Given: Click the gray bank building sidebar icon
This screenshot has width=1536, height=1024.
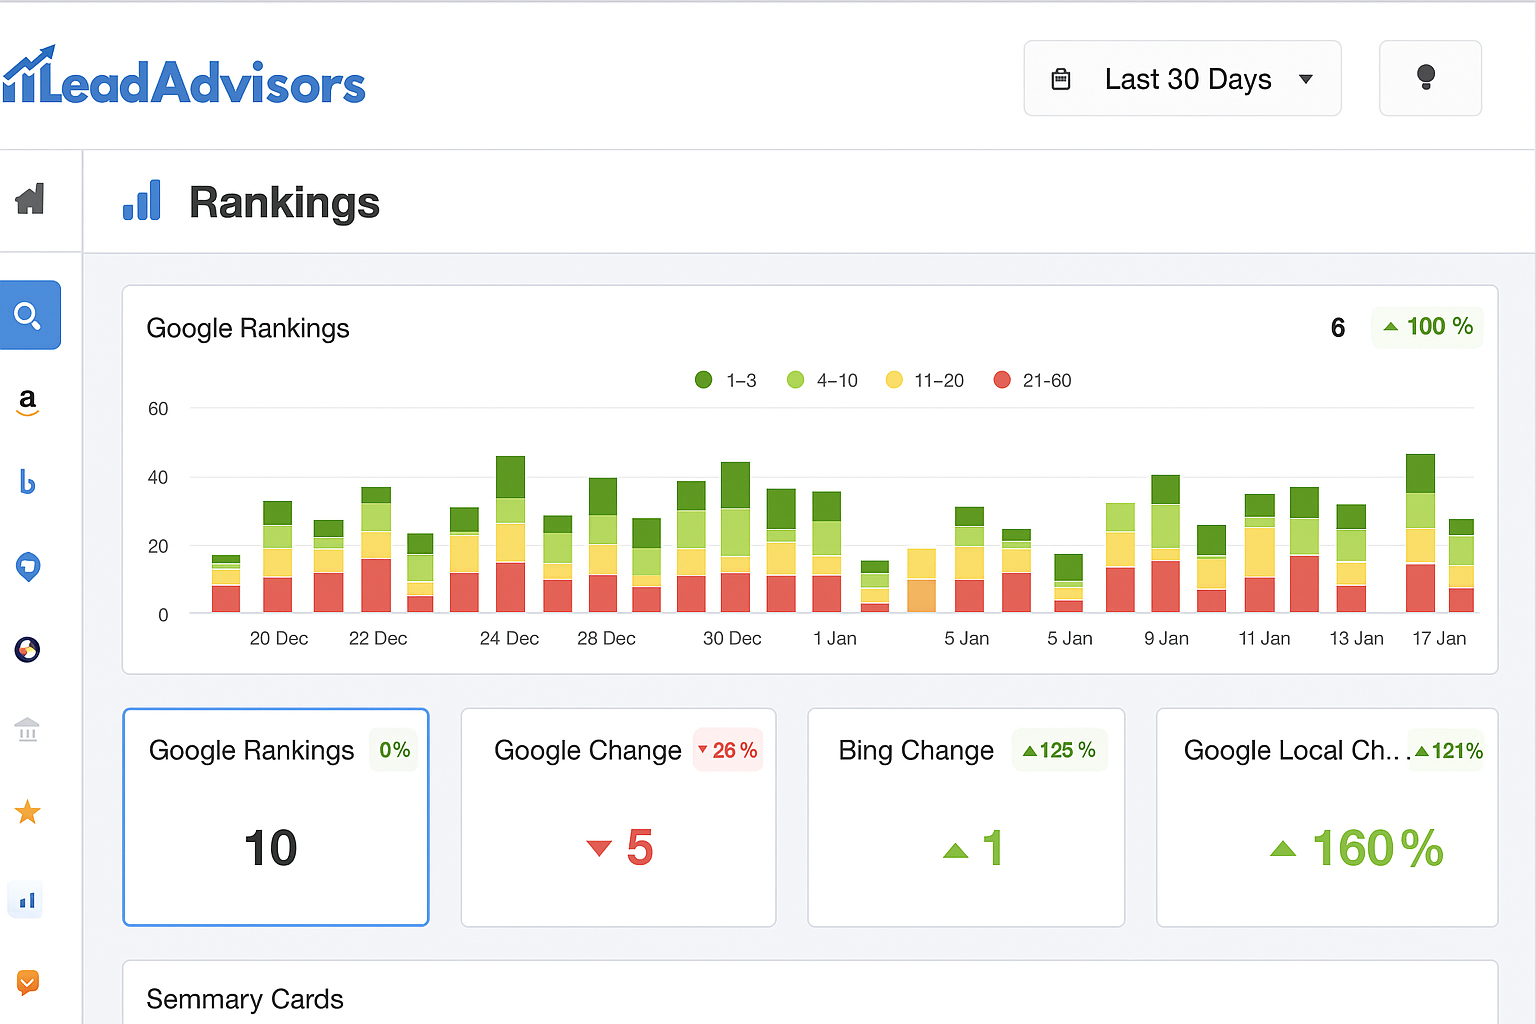Looking at the screenshot, I should [28, 730].
